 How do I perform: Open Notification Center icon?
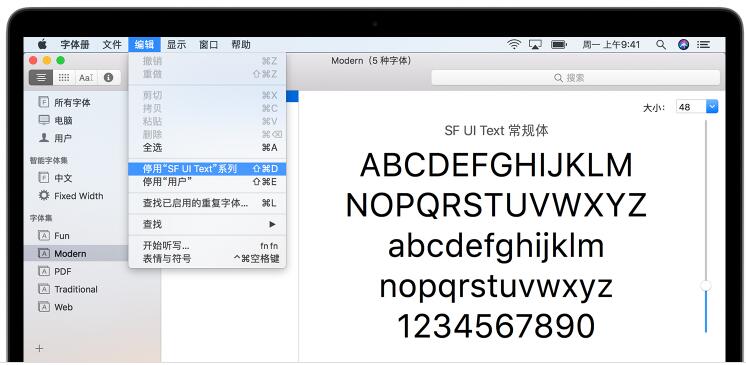(704, 45)
